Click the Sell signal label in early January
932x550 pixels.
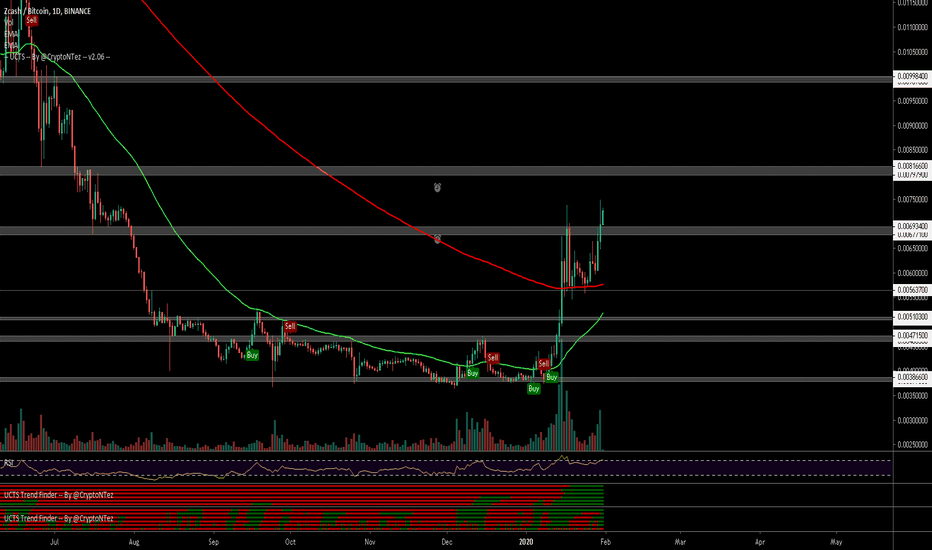(543, 364)
